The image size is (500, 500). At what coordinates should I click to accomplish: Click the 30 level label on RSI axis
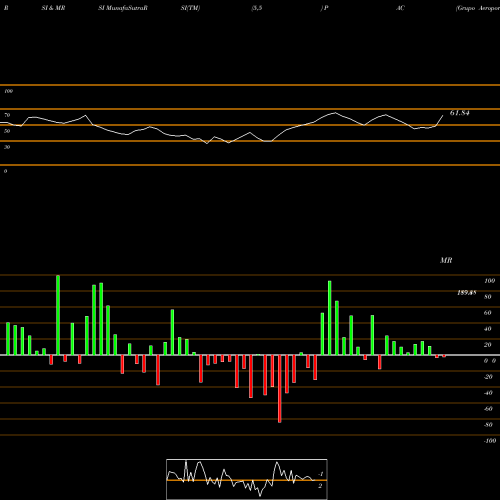coord(7,147)
